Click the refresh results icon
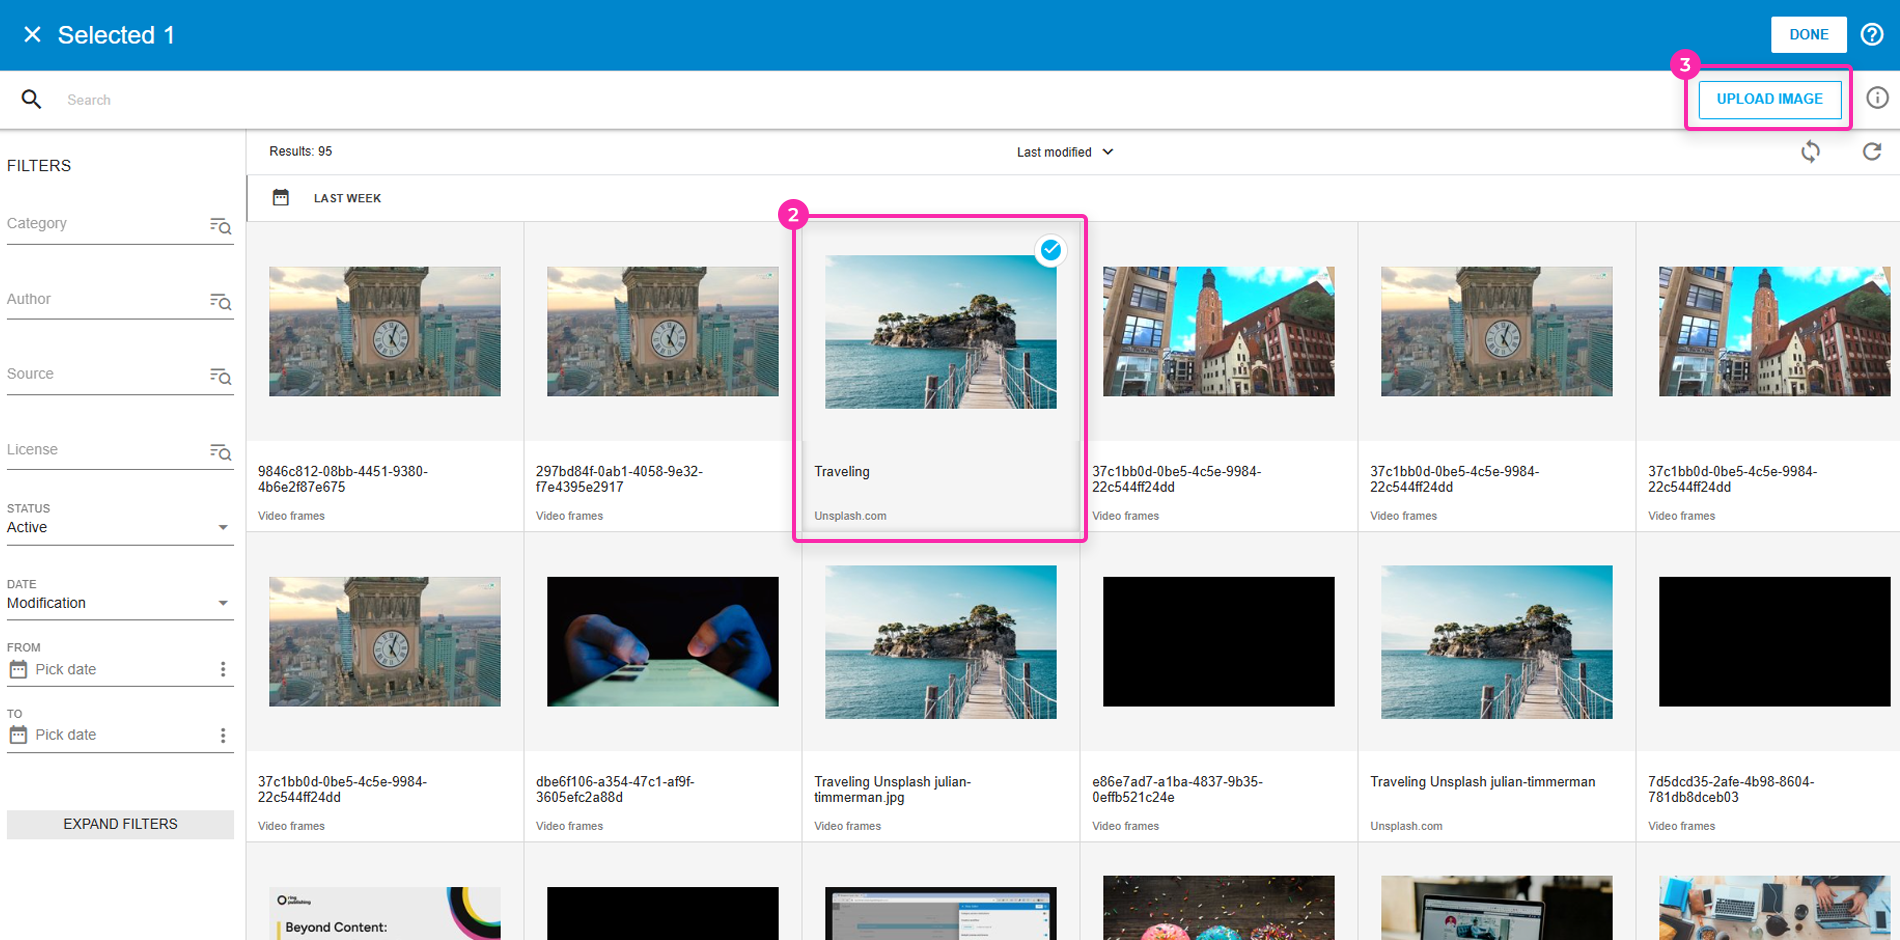This screenshot has width=1900, height=940. [x=1871, y=152]
